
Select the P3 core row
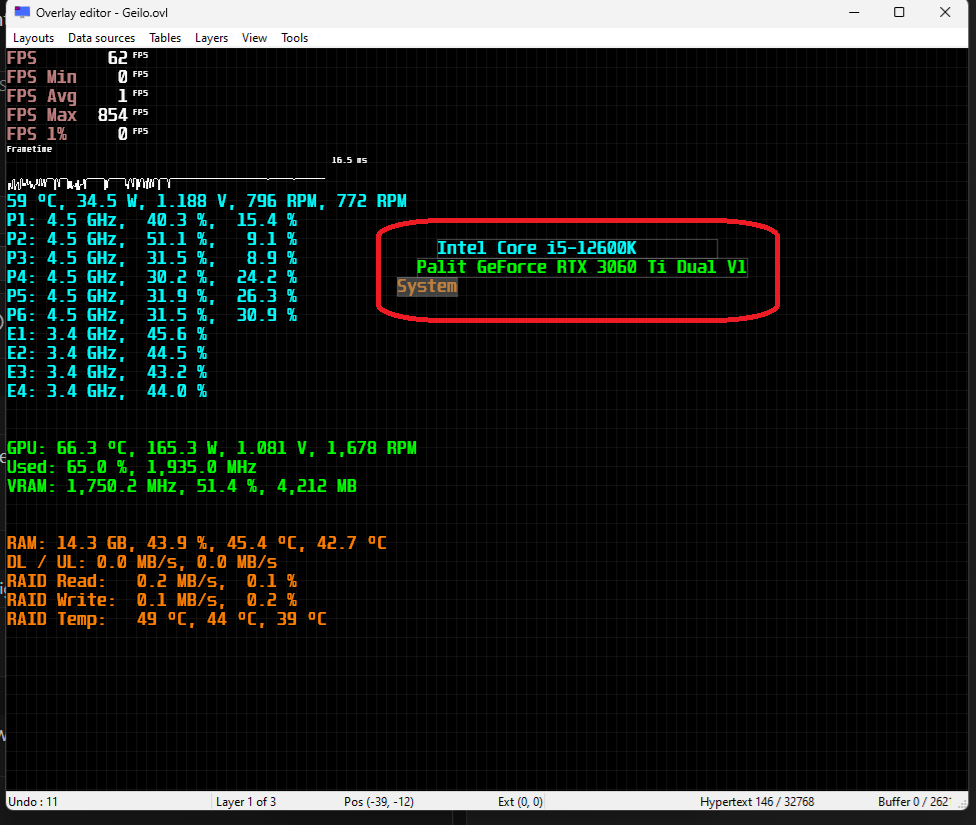[152, 258]
